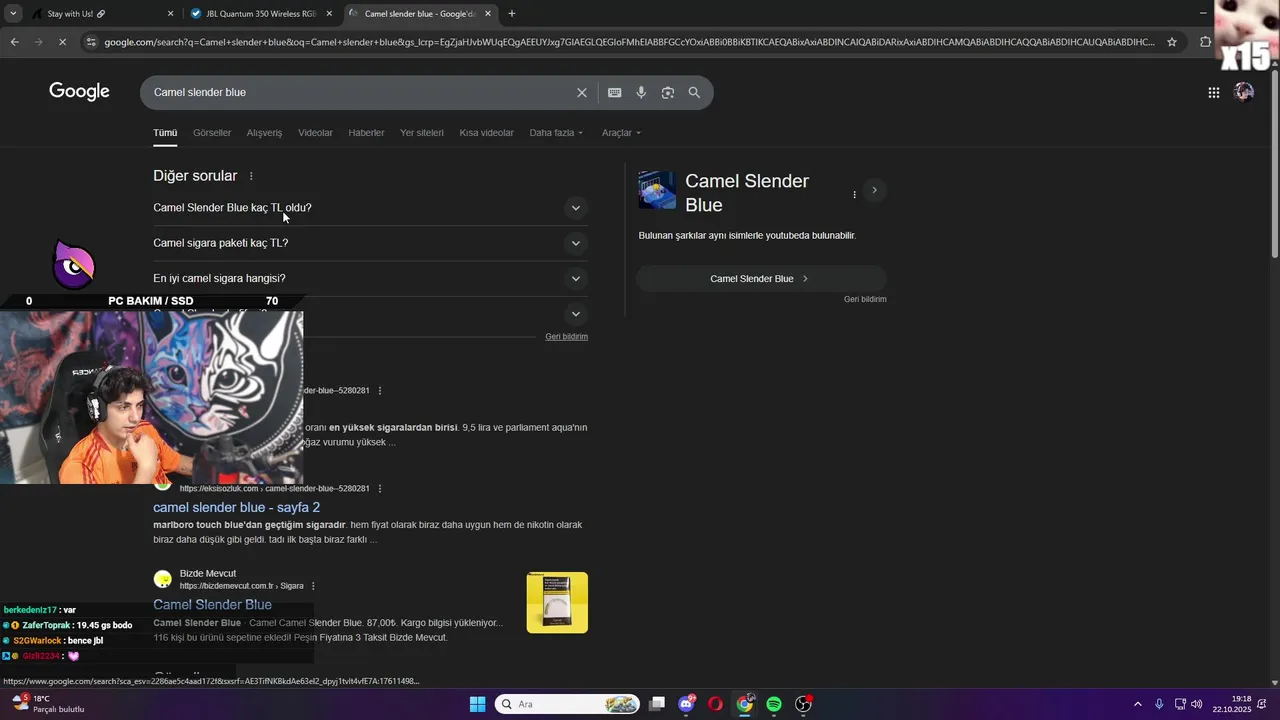View site information next to the URL
The image size is (1280, 720).
(x=91, y=42)
